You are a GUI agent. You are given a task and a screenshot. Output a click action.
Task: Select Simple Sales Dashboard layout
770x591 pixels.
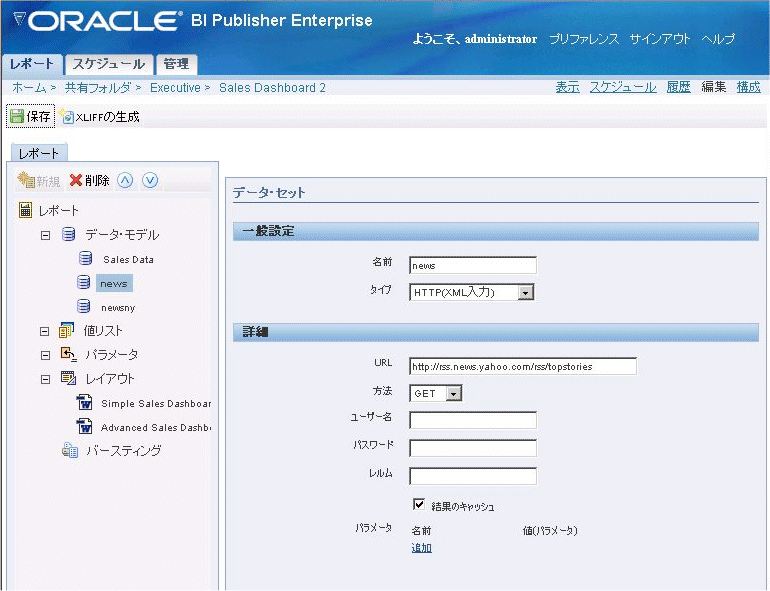(x=156, y=403)
